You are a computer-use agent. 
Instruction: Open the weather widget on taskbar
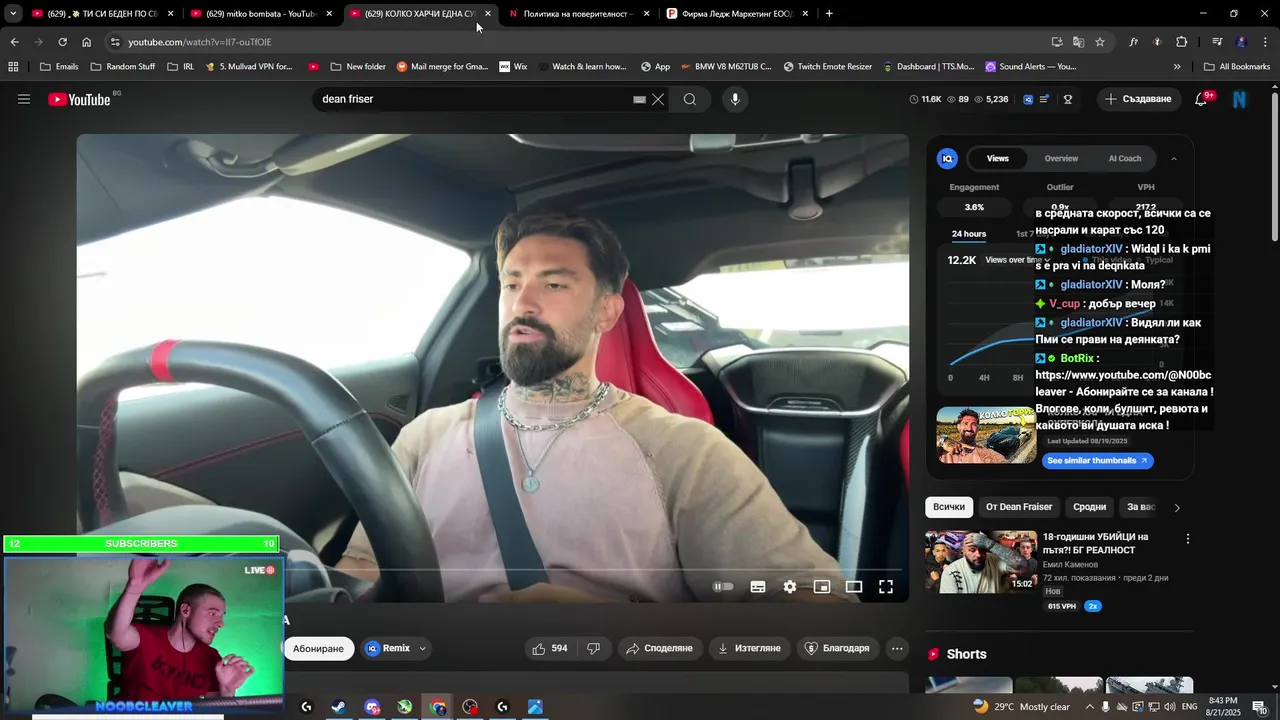tap(1020, 707)
